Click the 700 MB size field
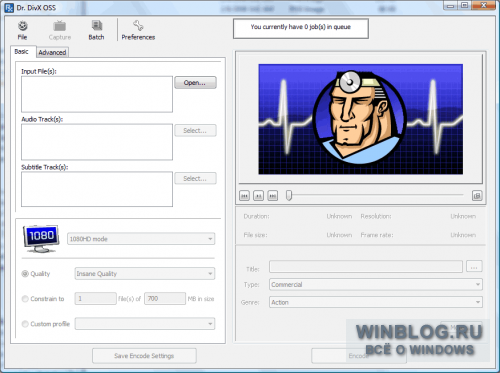This screenshot has height=373, width=500. tap(165, 298)
